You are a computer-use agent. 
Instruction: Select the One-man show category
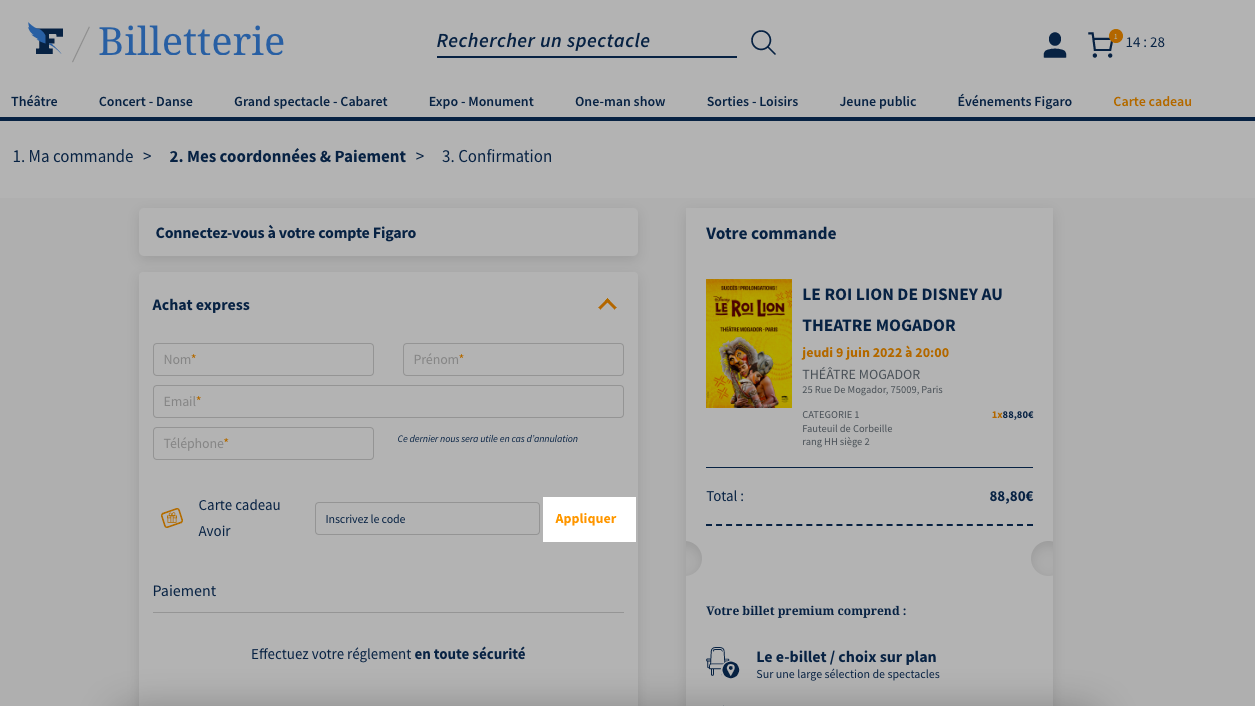click(620, 101)
